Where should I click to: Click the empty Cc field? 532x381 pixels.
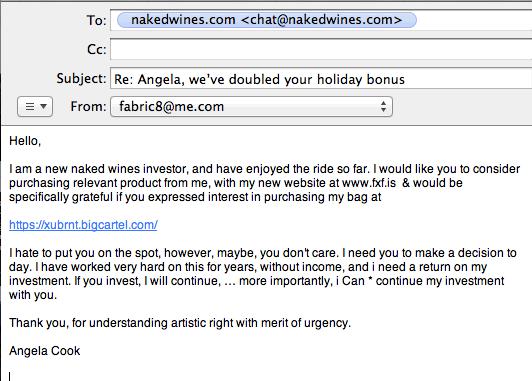[x=321, y=50]
